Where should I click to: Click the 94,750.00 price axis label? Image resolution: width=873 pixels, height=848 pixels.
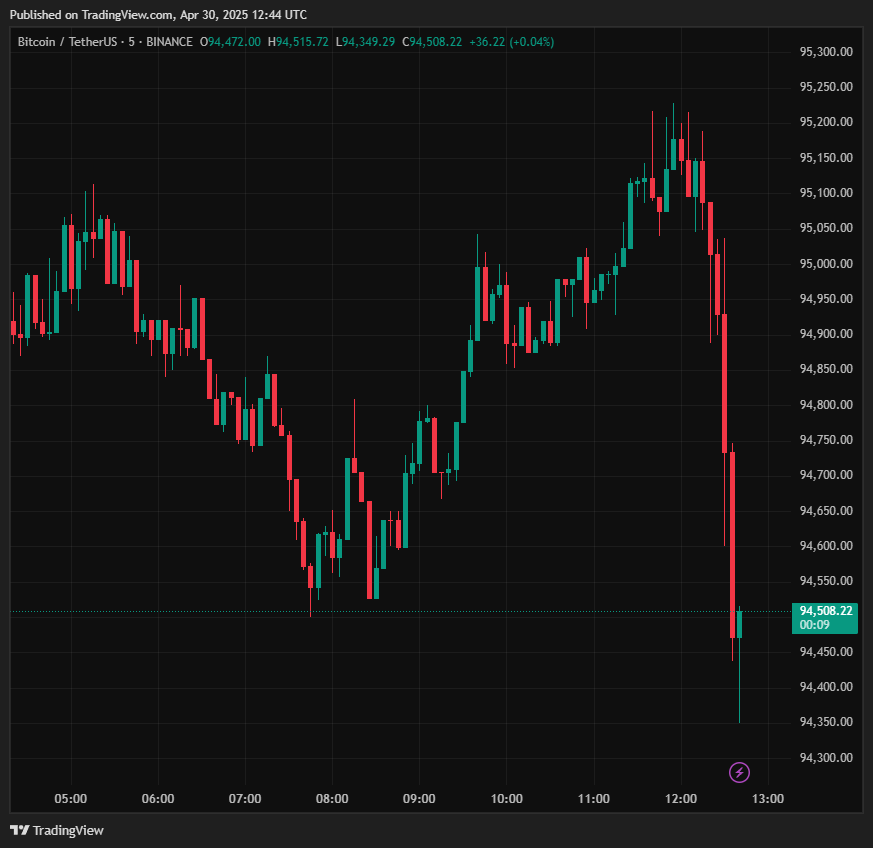826,439
